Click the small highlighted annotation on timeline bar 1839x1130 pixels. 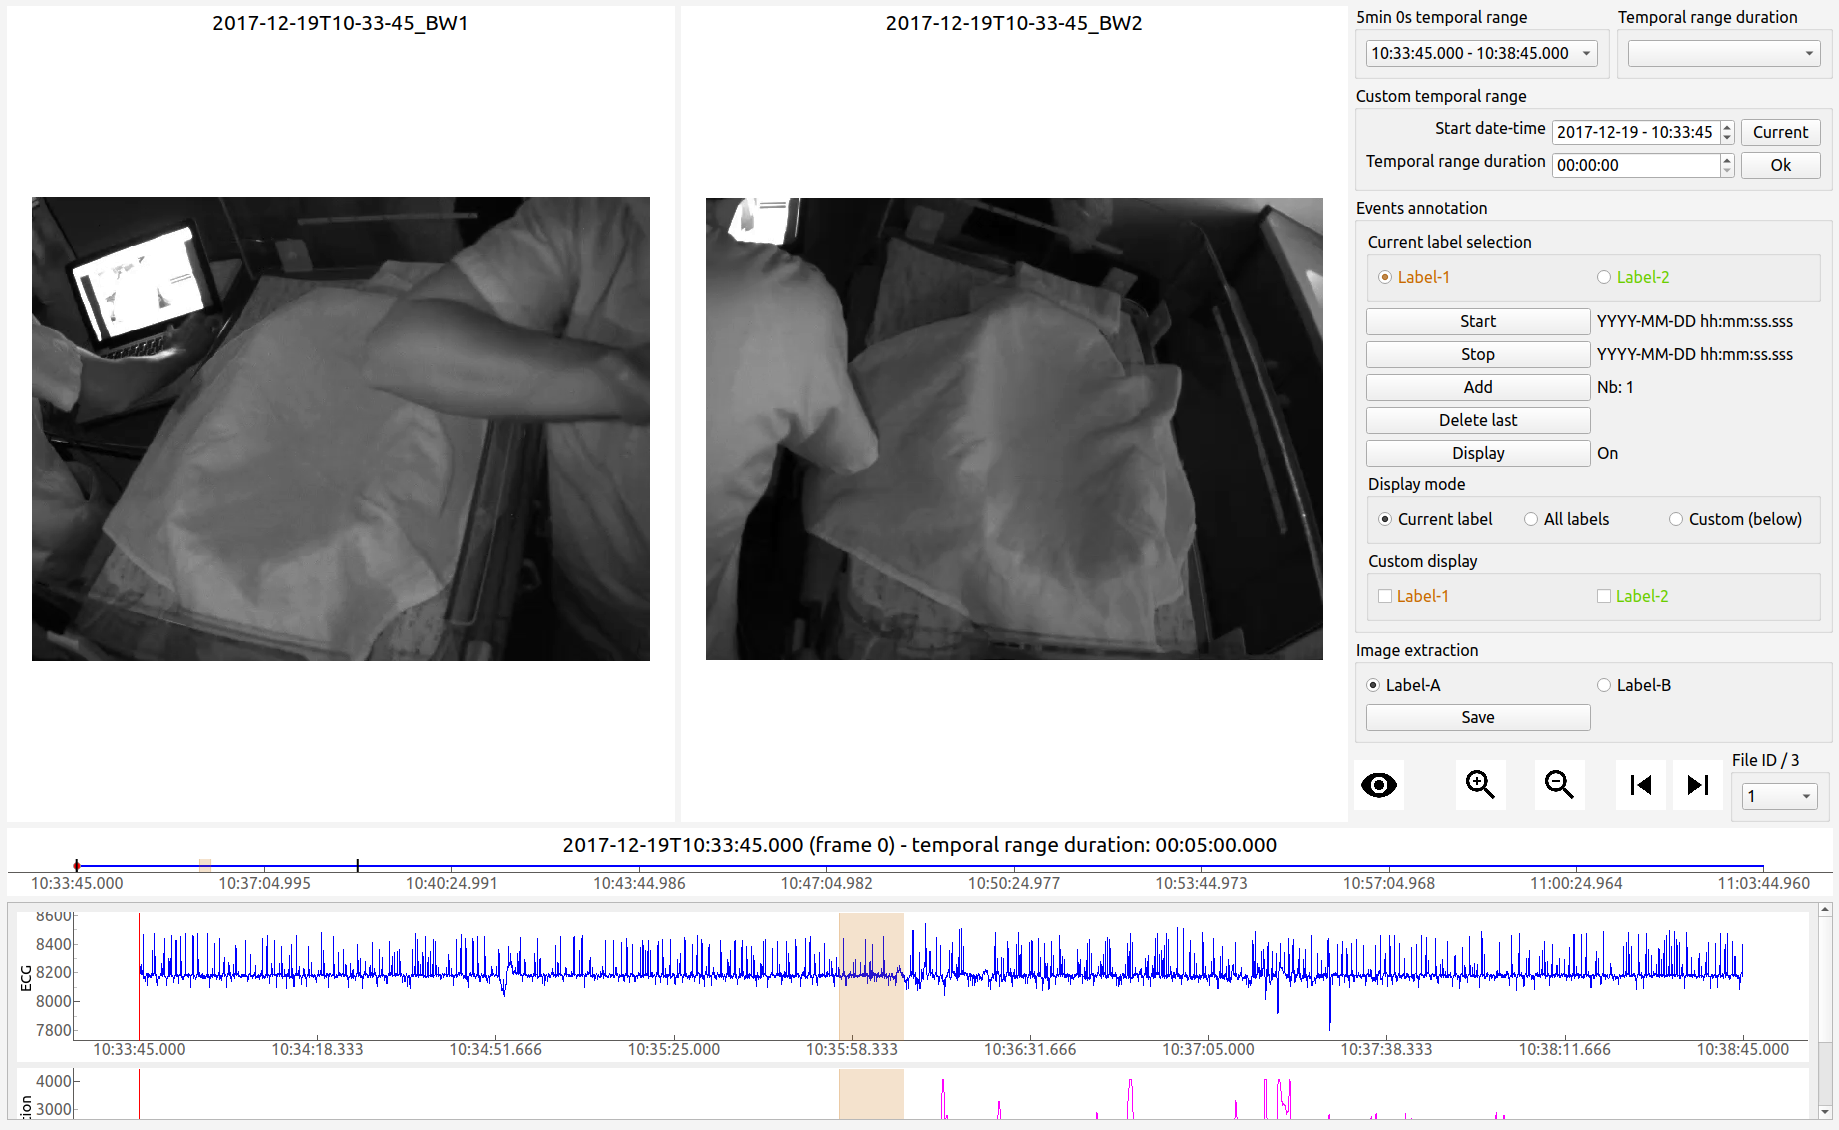pyautogui.click(x=205, y=865)
